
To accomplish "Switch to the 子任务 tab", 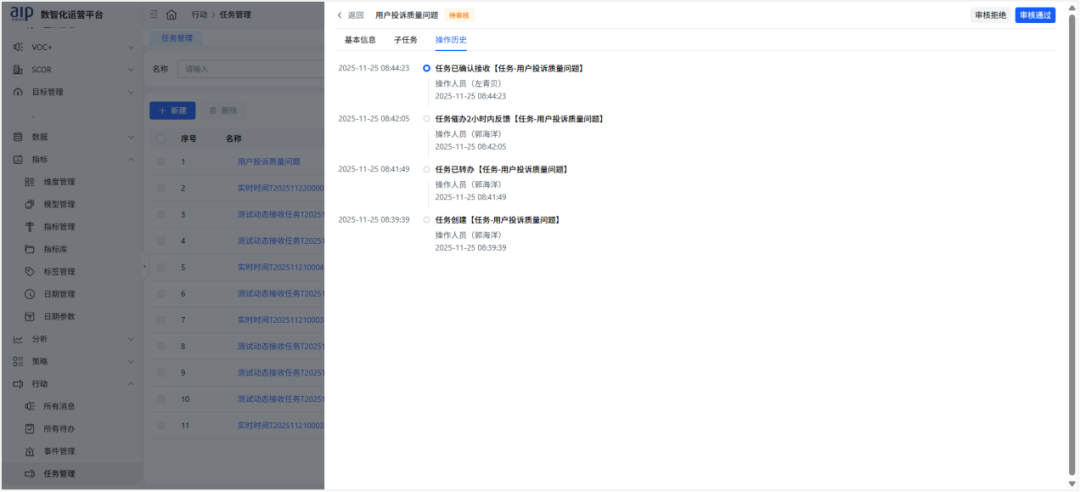I will 405,40.
